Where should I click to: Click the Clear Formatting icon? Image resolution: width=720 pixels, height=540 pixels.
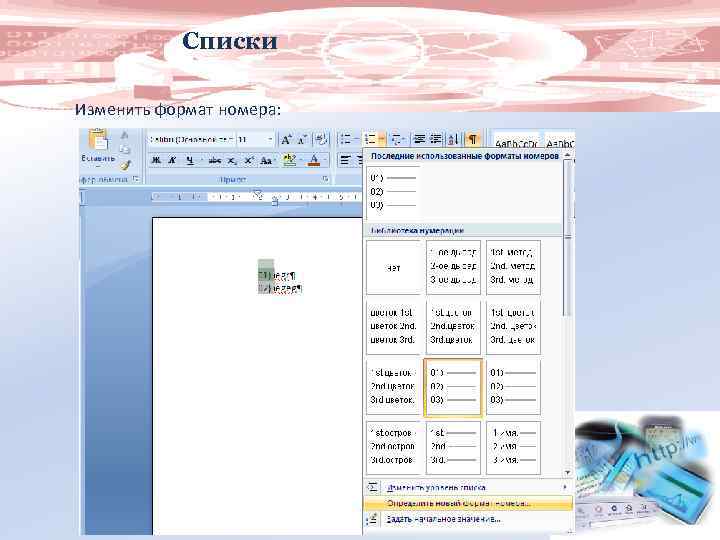[321, 139]
